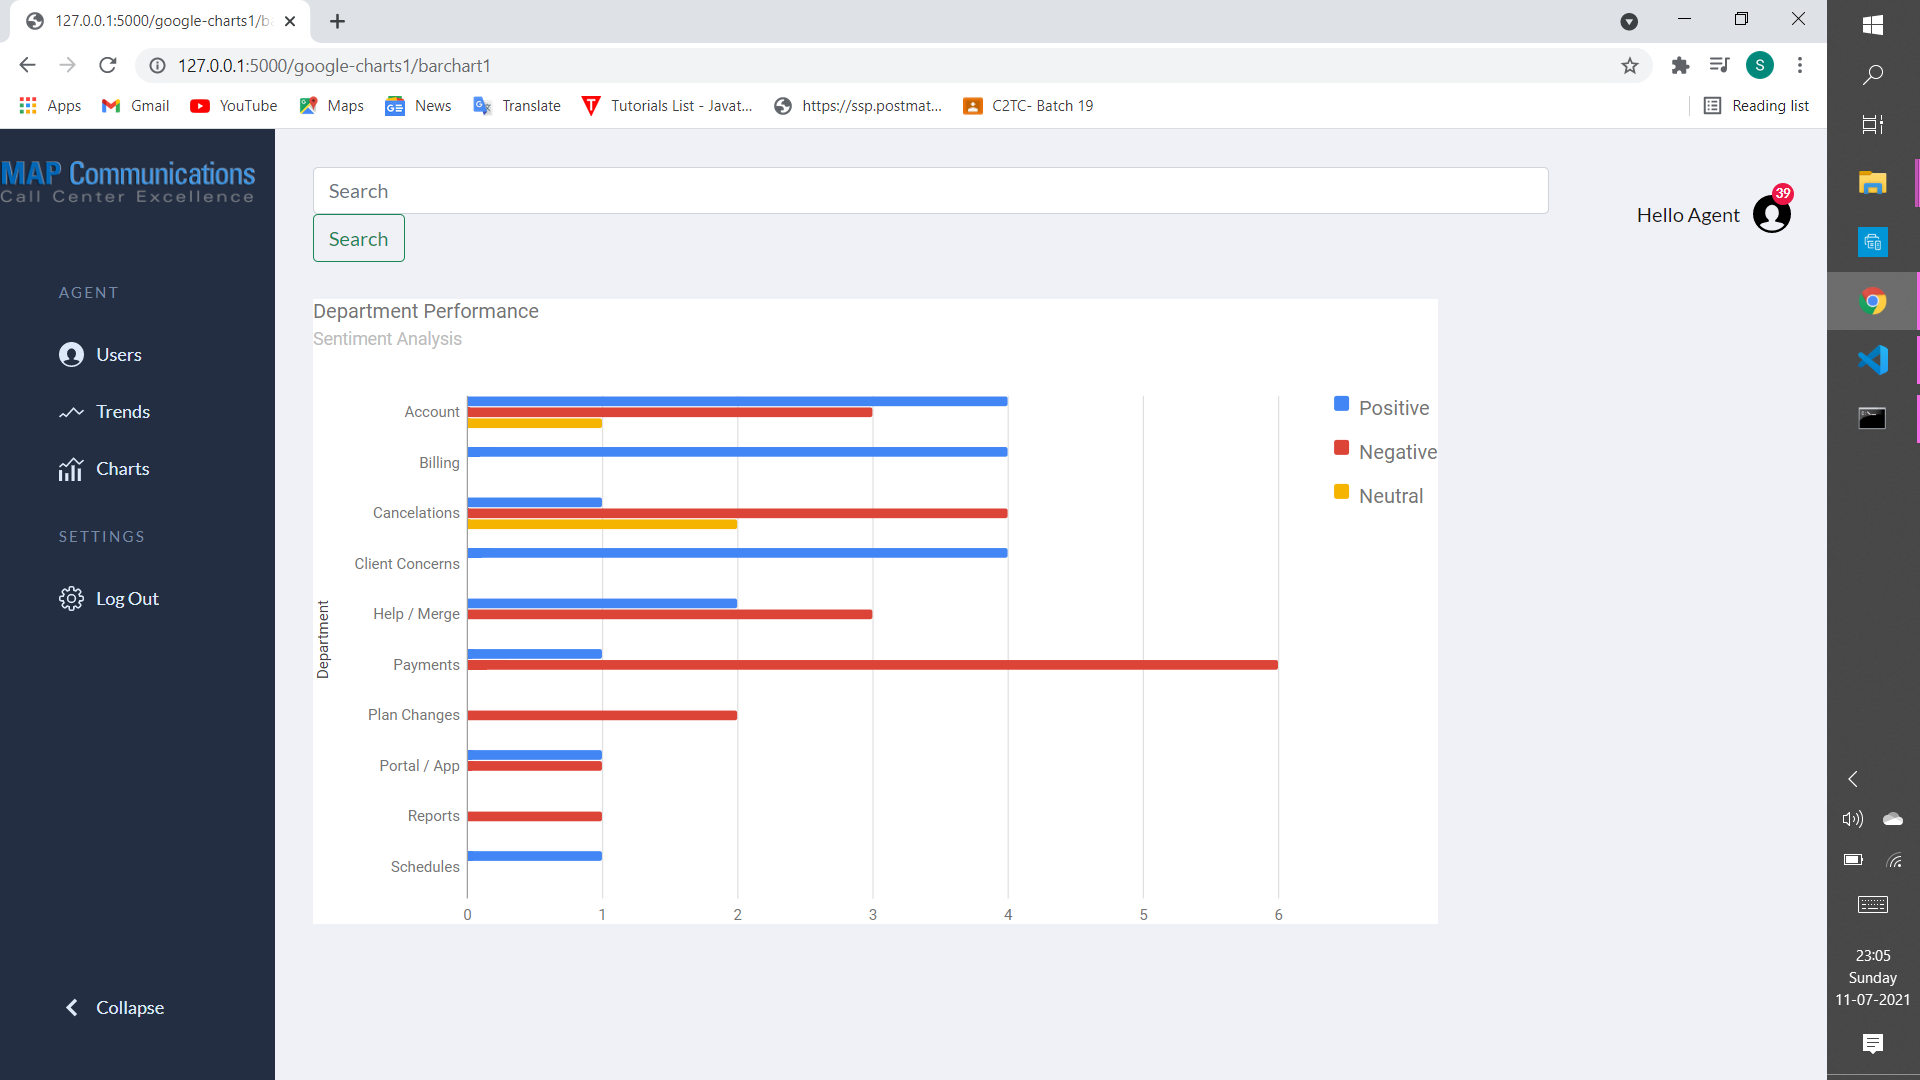Click the Log Out gear icon

(x=71, y=598)
